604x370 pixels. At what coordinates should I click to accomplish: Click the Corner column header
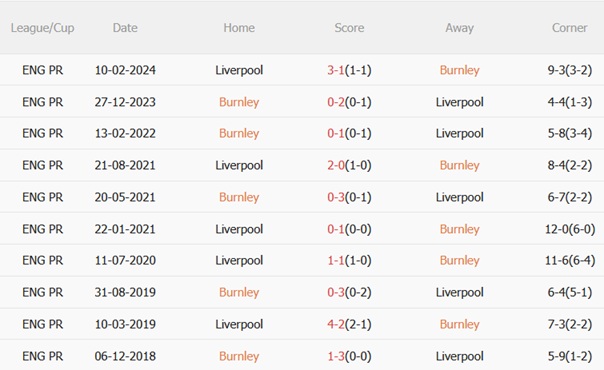point(569,28)
